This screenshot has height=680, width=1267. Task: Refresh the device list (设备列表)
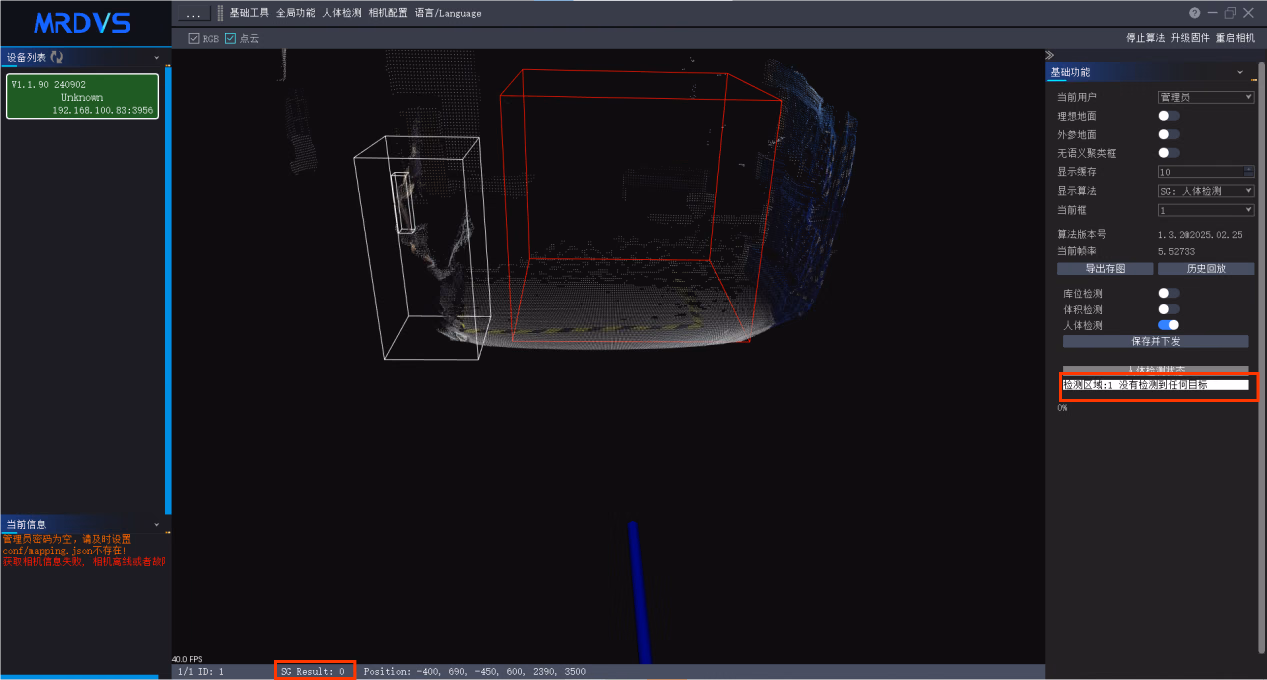[56, 57]
